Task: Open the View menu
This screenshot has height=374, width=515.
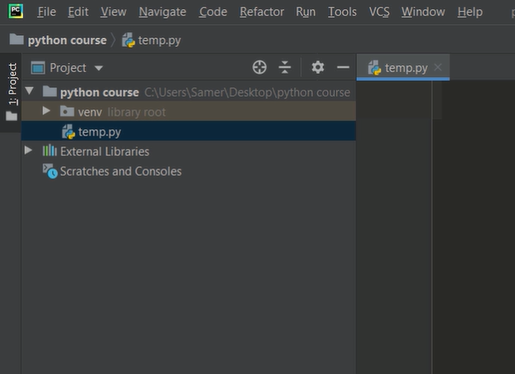Action: pos(113,12)
